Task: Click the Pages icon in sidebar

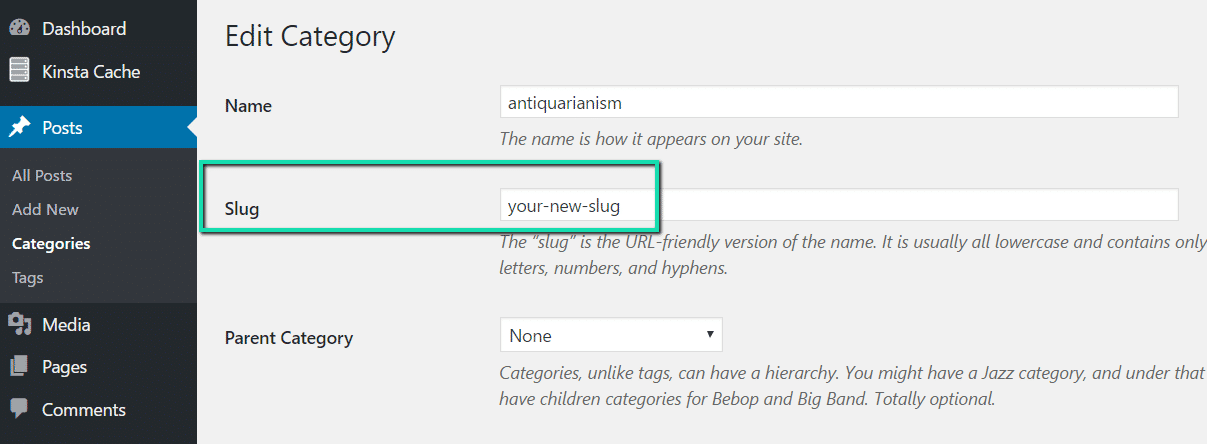Action: click(19, 367)
